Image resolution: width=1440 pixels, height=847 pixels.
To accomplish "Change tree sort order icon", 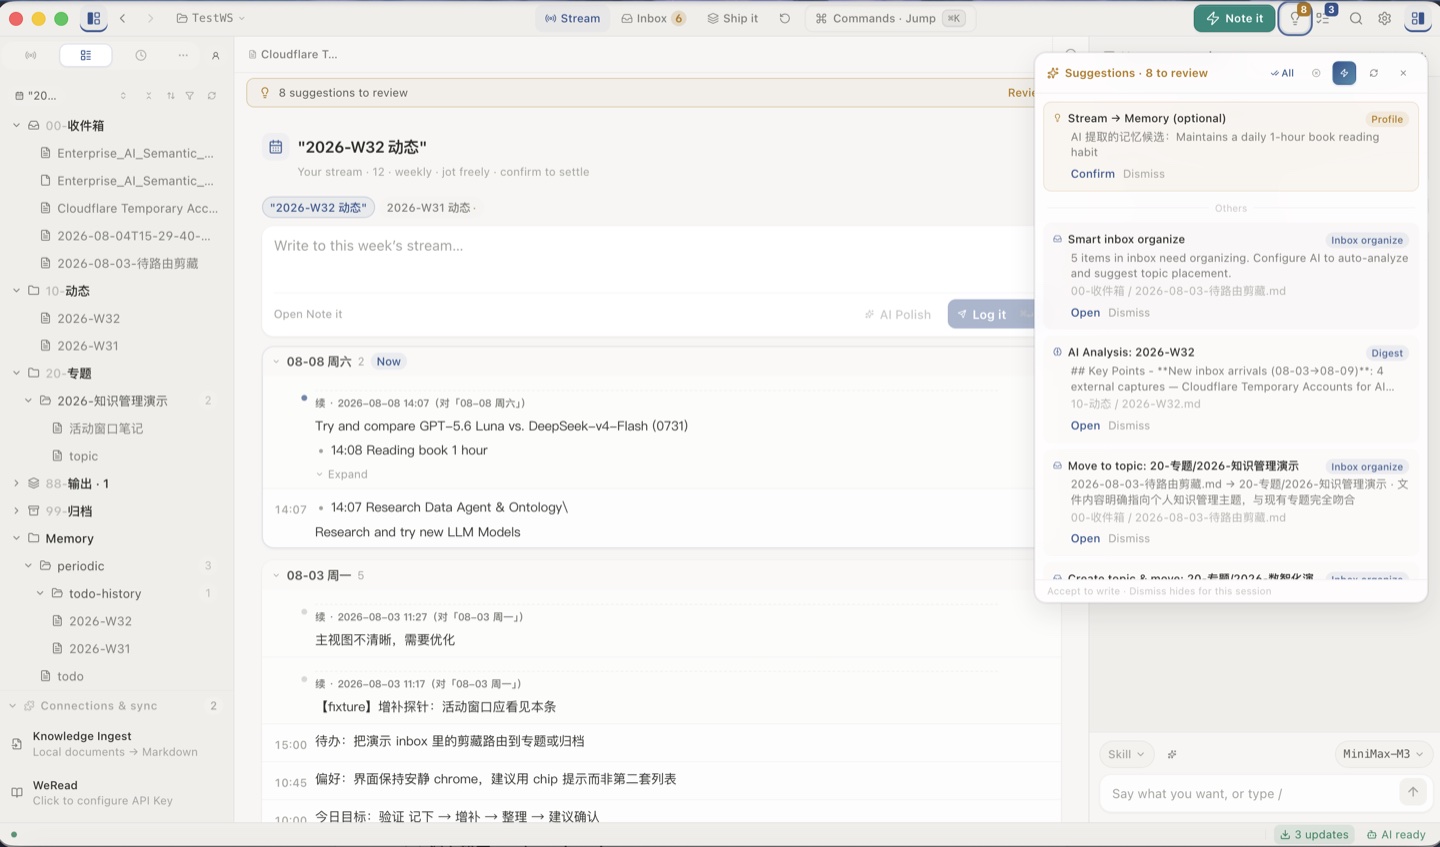I will 170,96.
